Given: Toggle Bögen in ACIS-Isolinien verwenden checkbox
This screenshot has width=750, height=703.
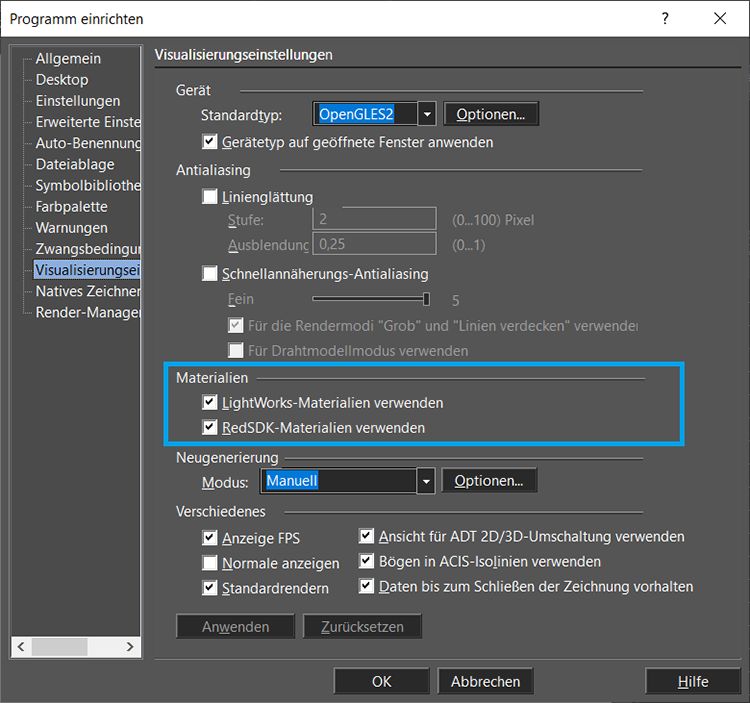Looking at the screenshot, I should pos(366,561).
